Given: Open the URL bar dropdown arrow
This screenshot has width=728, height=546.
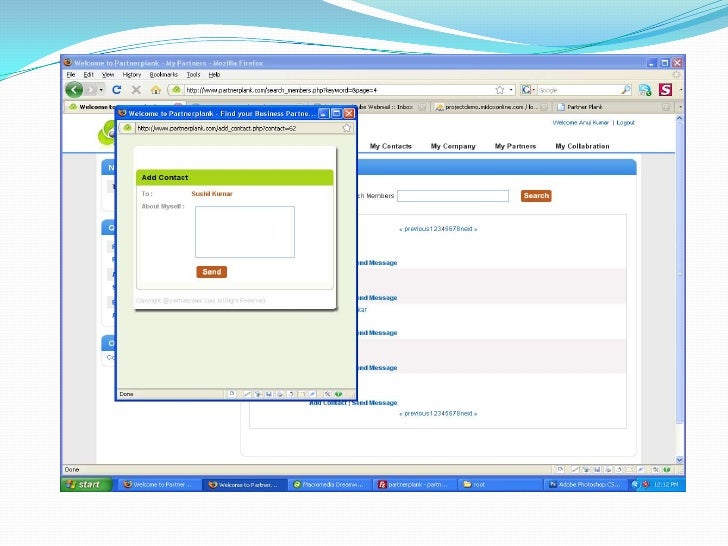Looking at the screenshot, I should (x=511, y=90).
